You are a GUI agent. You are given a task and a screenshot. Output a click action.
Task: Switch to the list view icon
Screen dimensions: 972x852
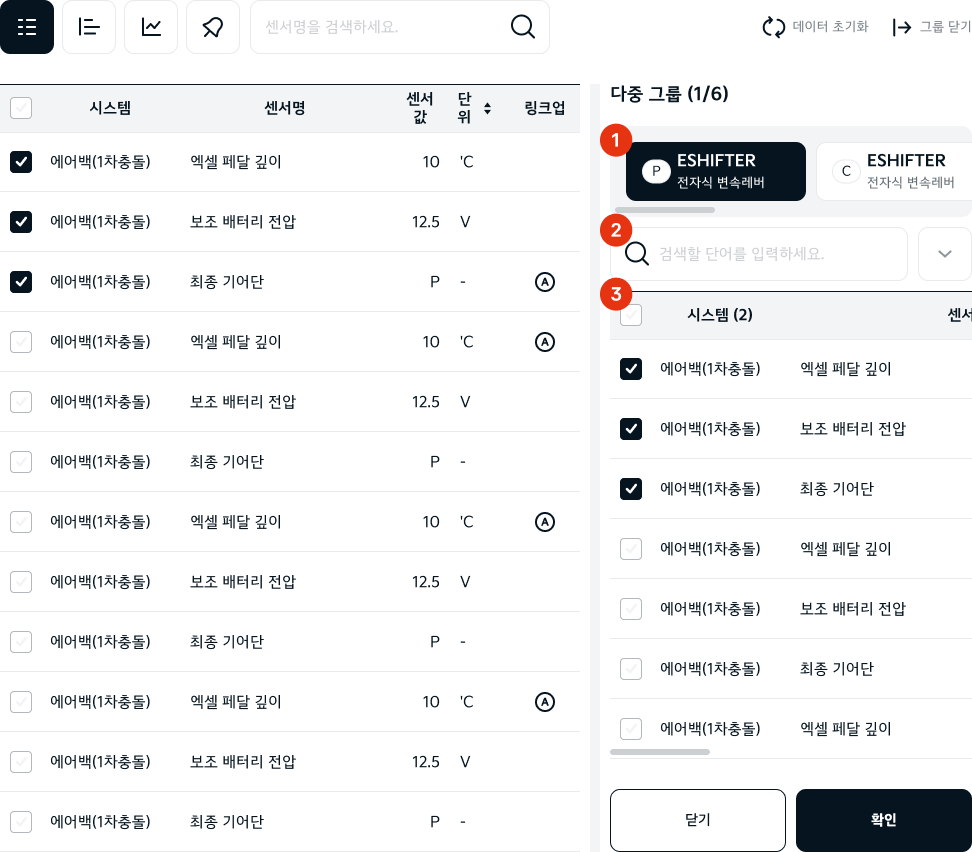click(27, 27)
